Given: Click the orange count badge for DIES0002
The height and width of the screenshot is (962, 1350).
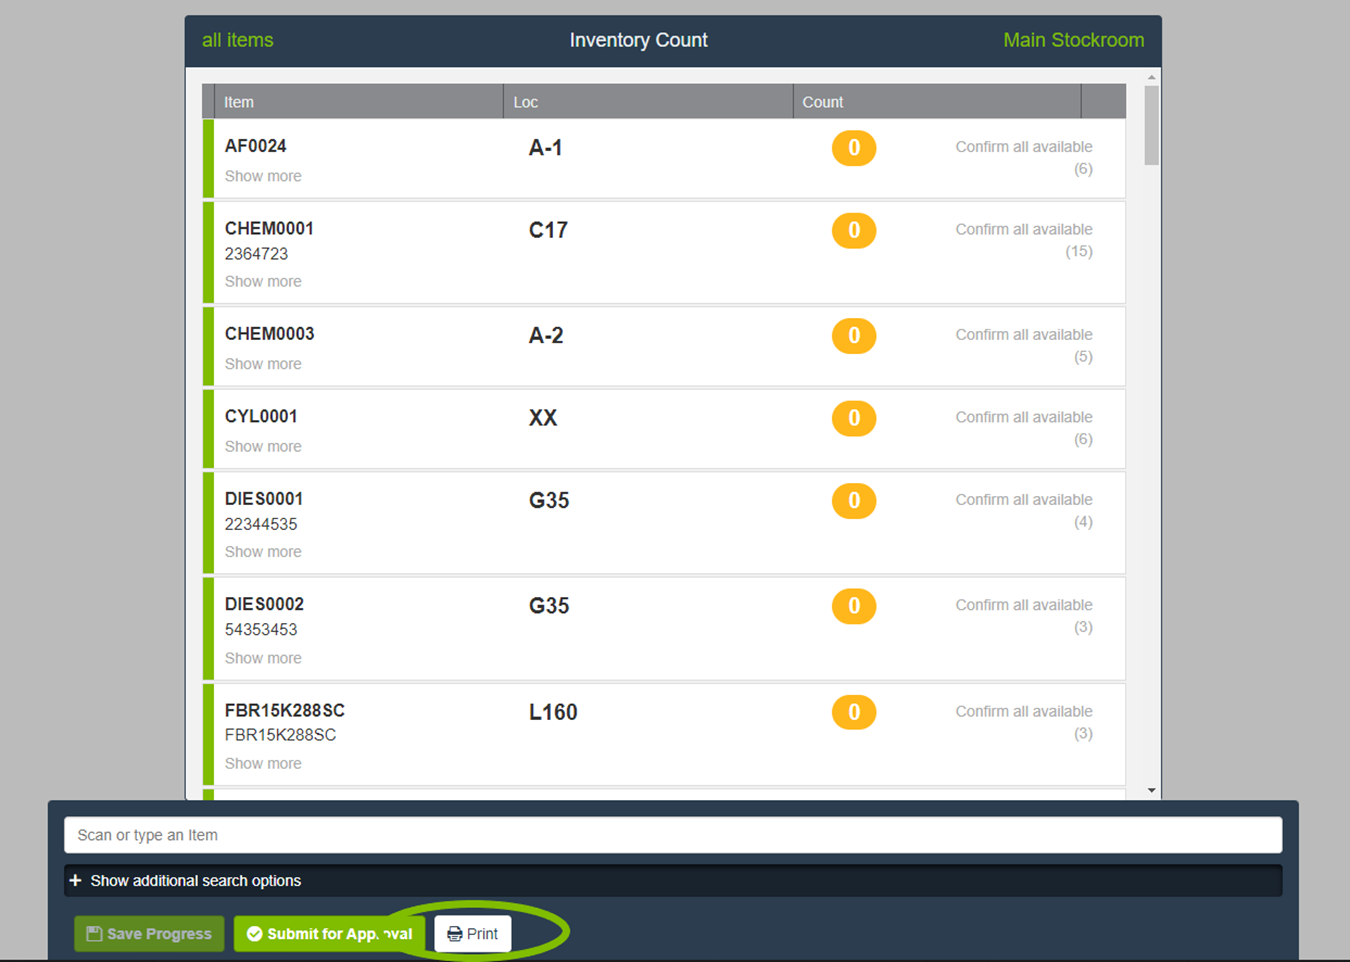Looking at the screenshot, I should (x=853, y=606).
